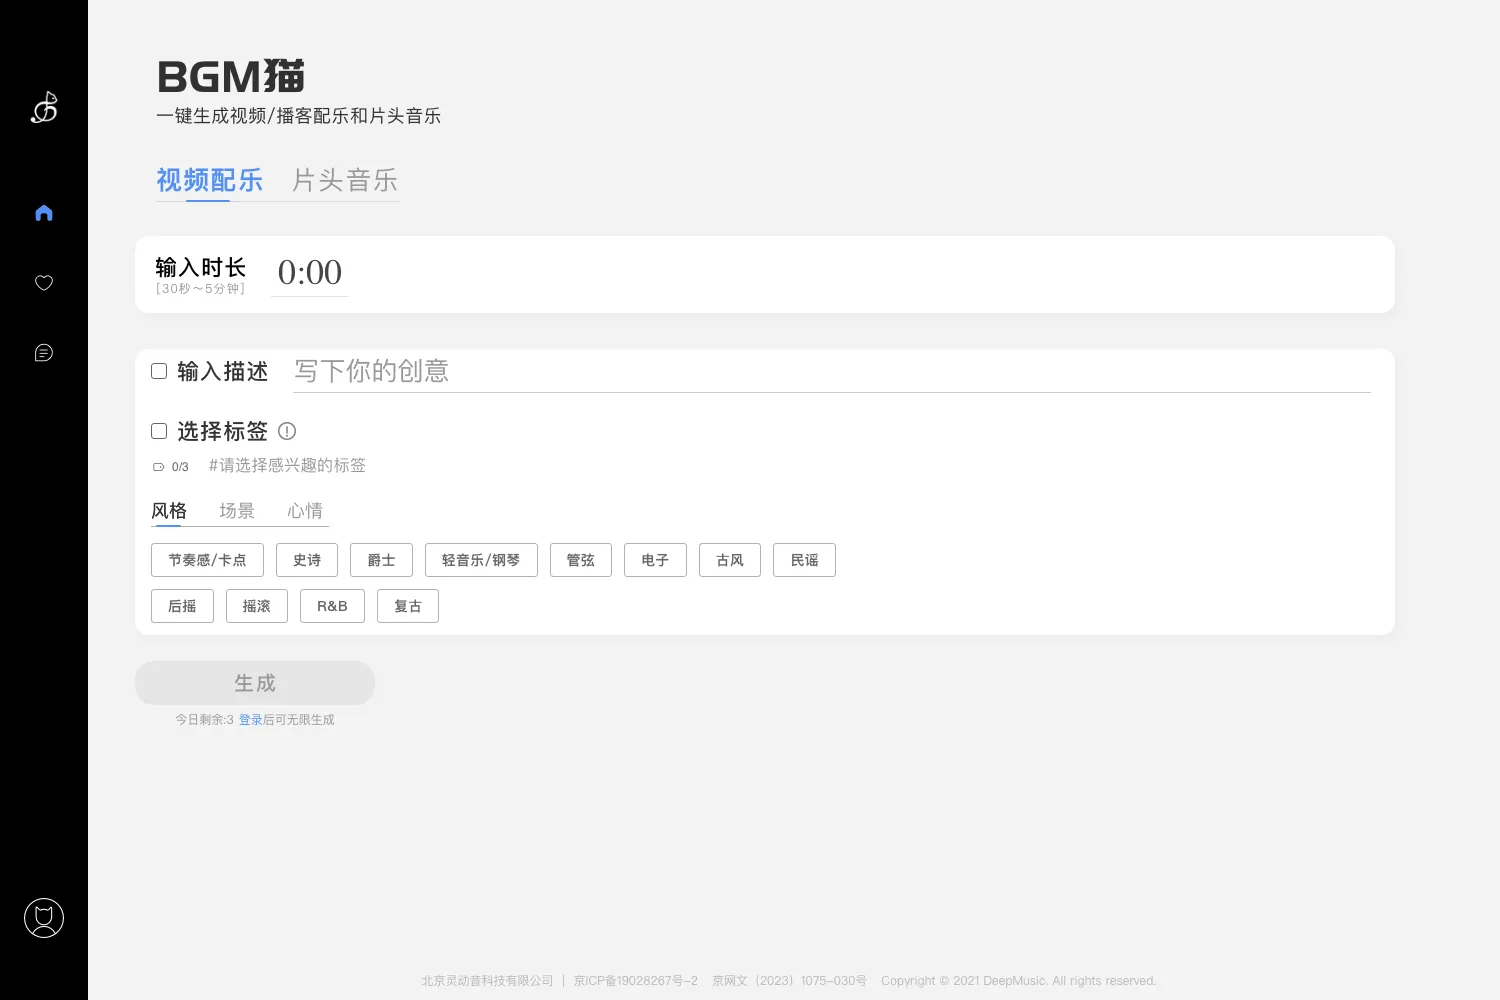Select the 管弦 style tag
Viewport: 1500px width, 1000px height.
pos(581,560)
